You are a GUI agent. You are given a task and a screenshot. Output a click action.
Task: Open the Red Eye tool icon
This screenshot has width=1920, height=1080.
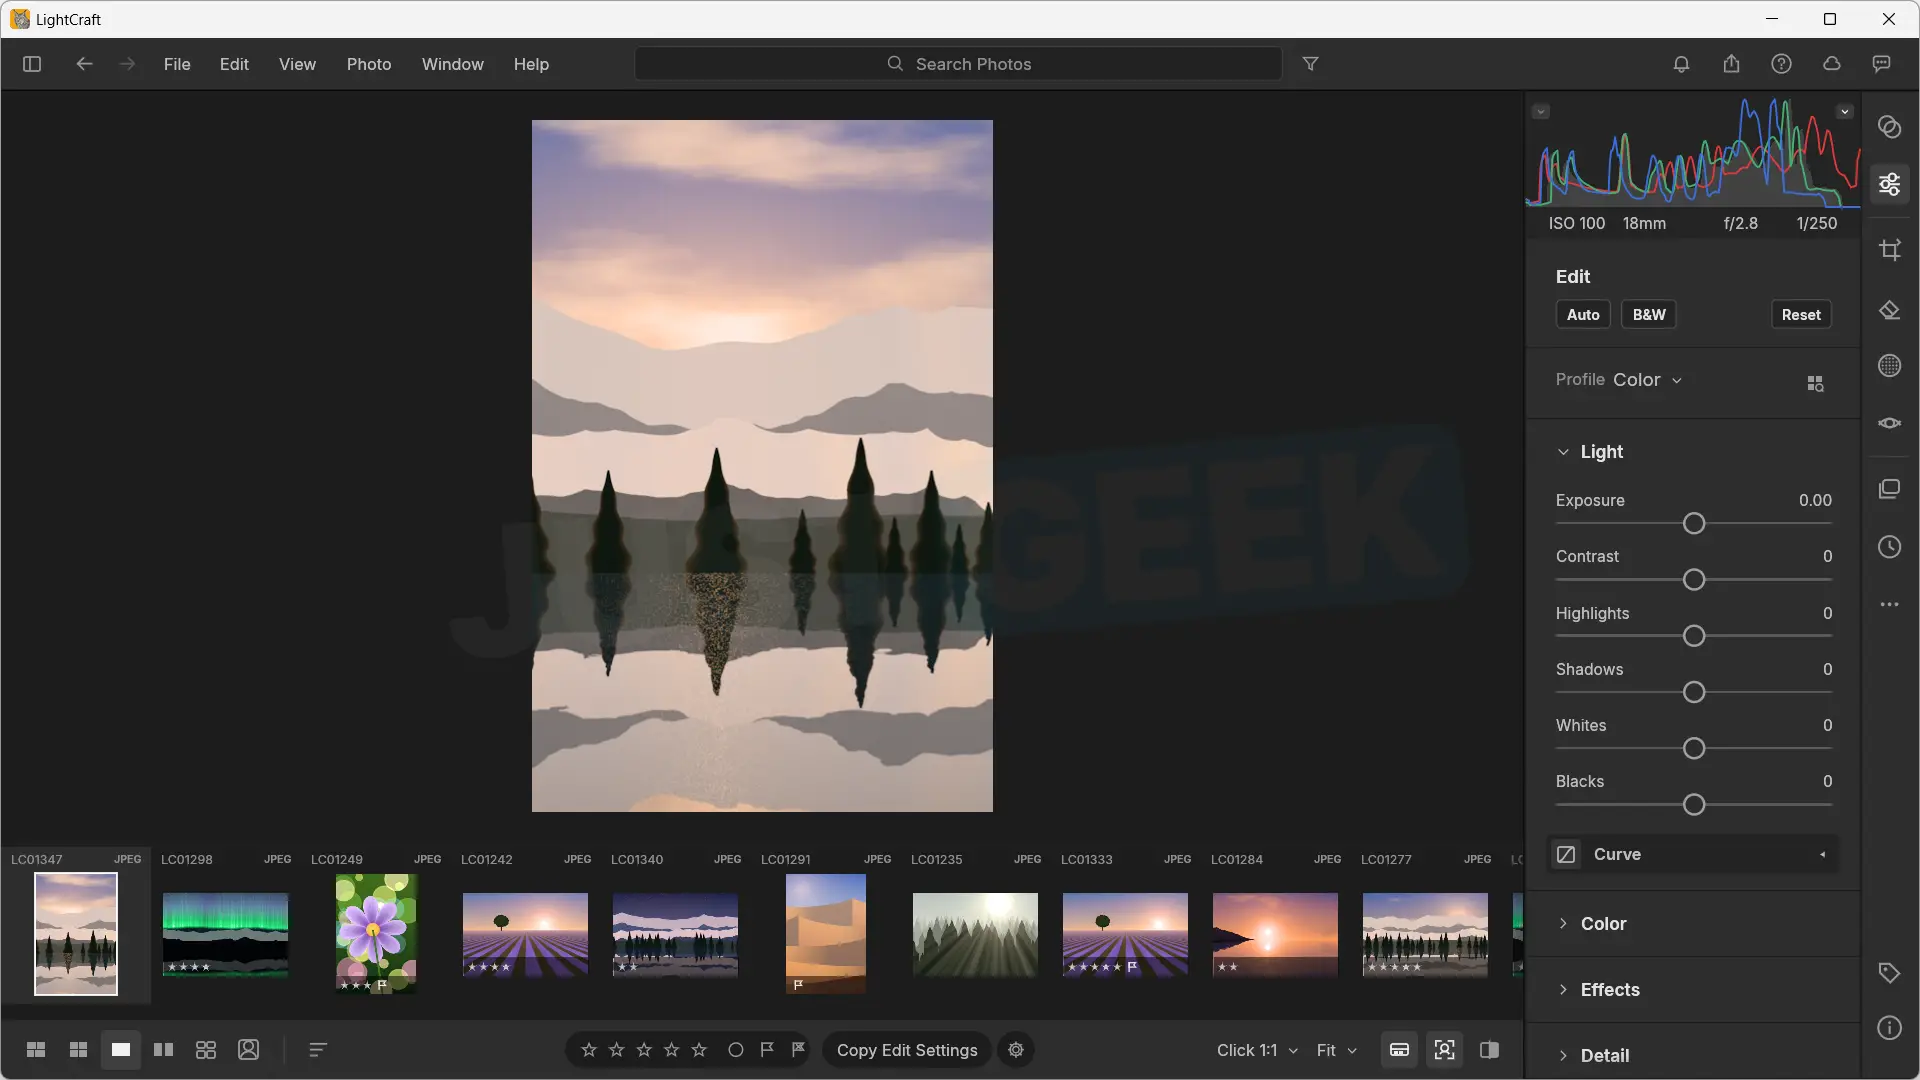(x=1889, y=423)
